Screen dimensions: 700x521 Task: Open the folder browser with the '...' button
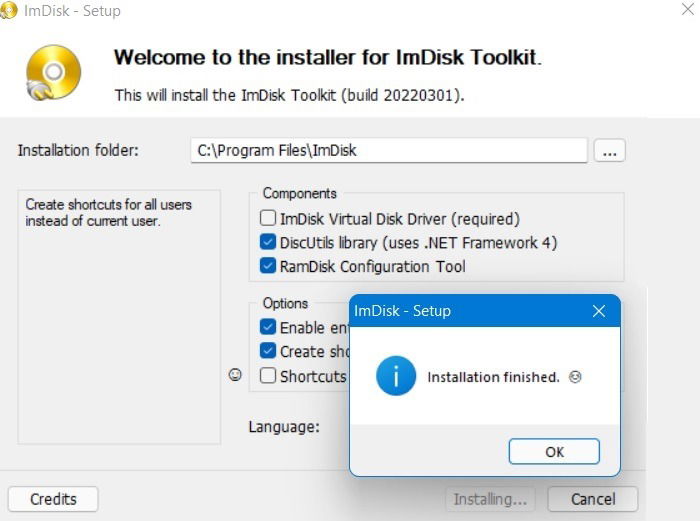point(609,150)
